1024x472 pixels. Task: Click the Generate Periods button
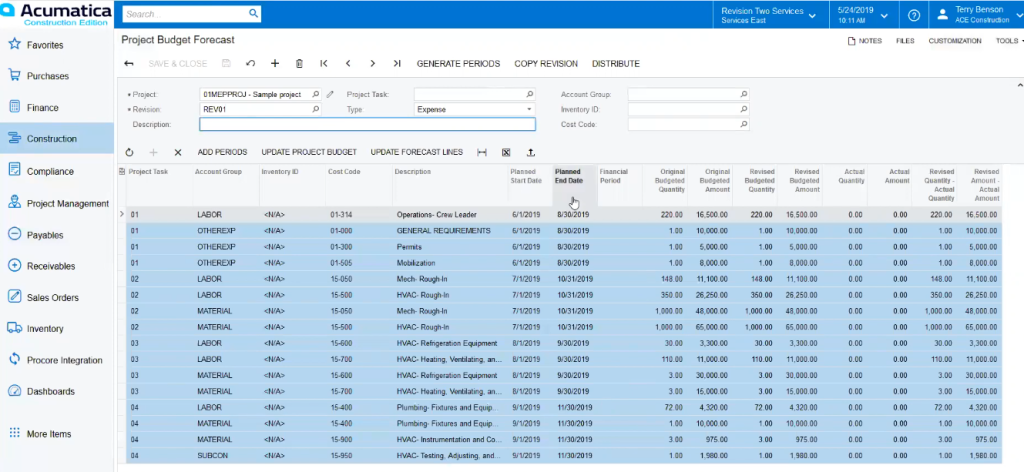[x=458, y=64]
